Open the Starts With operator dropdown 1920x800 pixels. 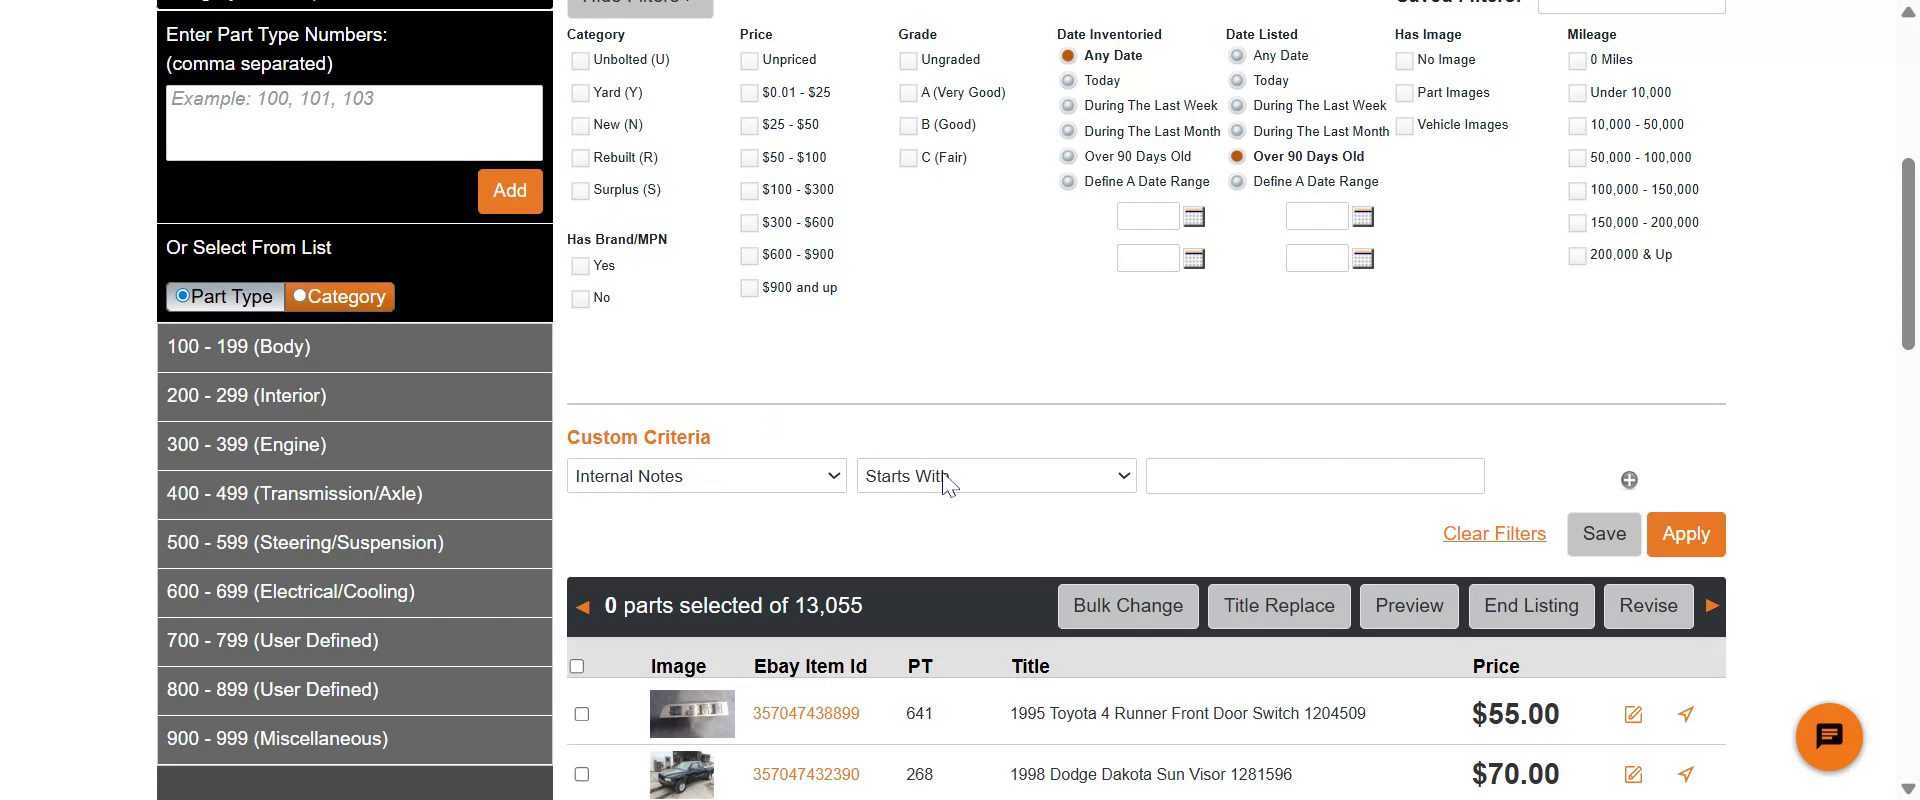click(997, 476)
